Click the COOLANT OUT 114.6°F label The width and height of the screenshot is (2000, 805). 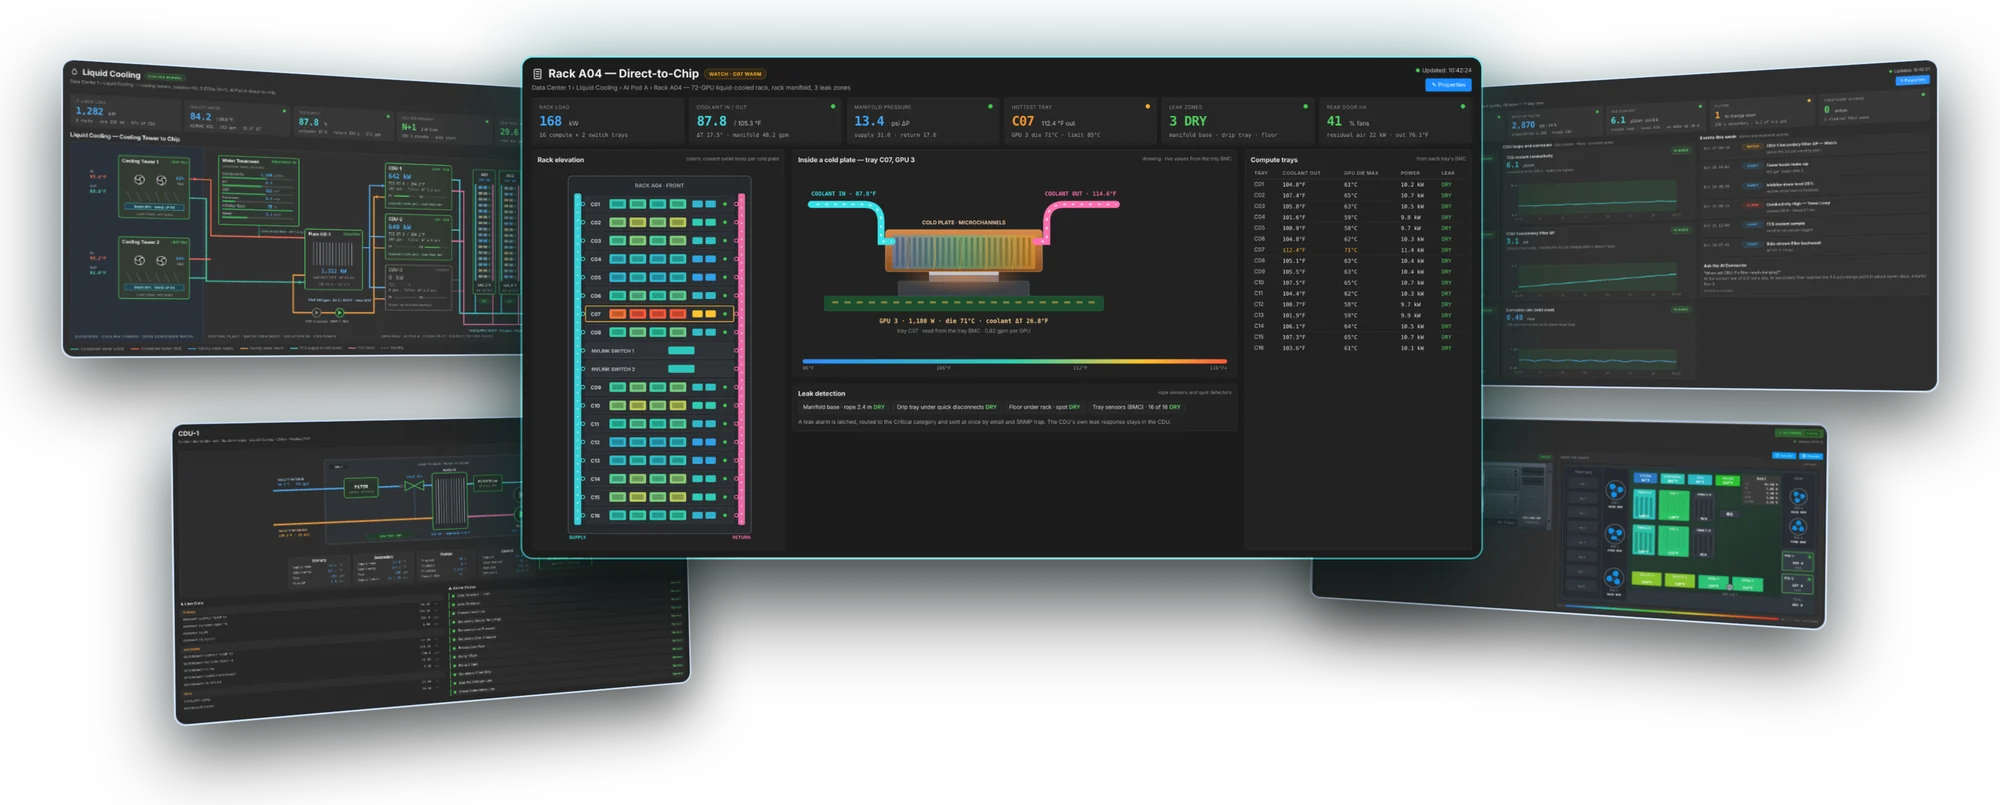tap(1080, 194)
